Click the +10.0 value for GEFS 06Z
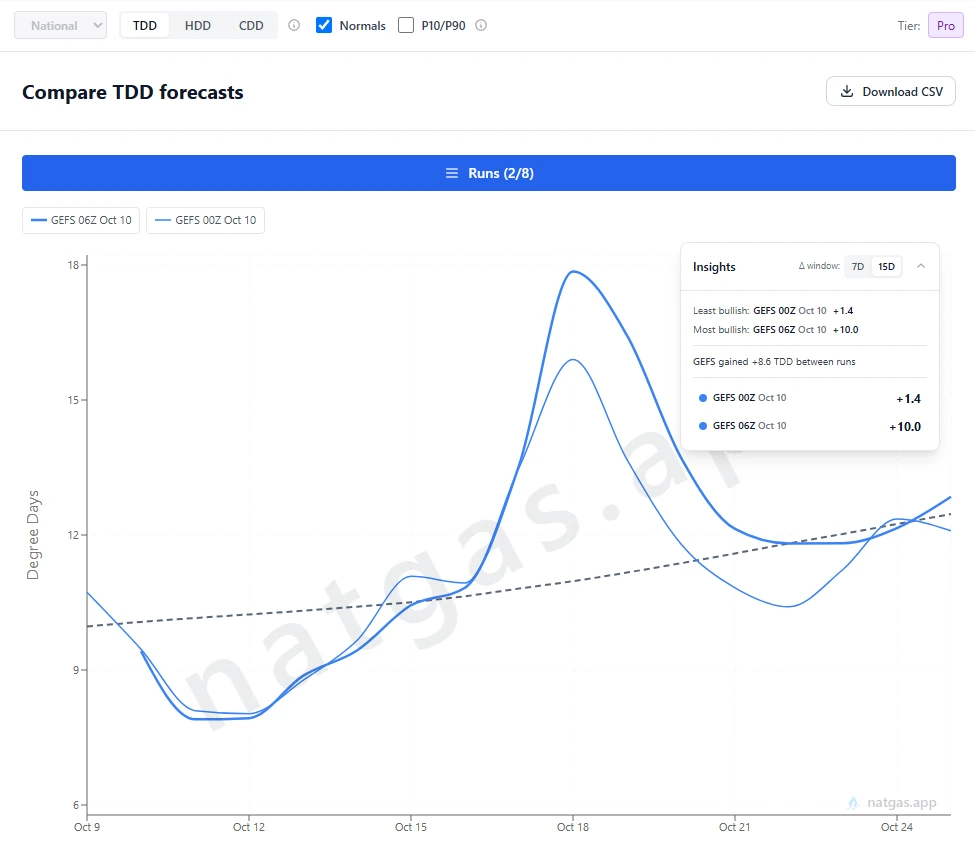975x842 pixels. [x=905, y=427]
